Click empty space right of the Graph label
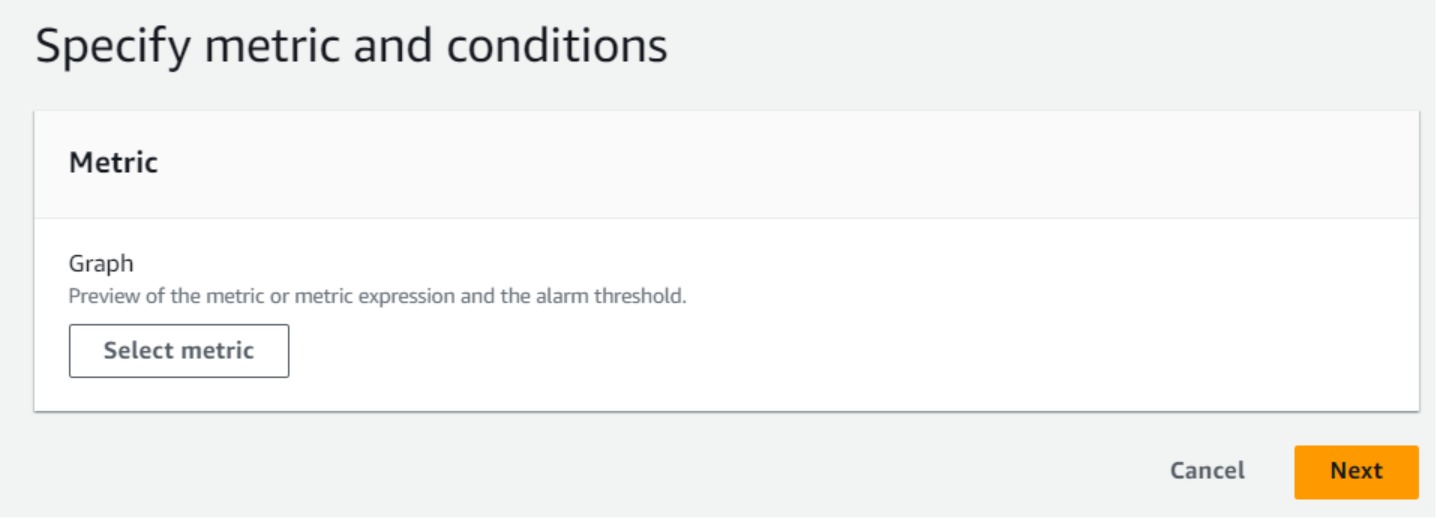This screenshot has height=519, width=1437. pos(700,264)
